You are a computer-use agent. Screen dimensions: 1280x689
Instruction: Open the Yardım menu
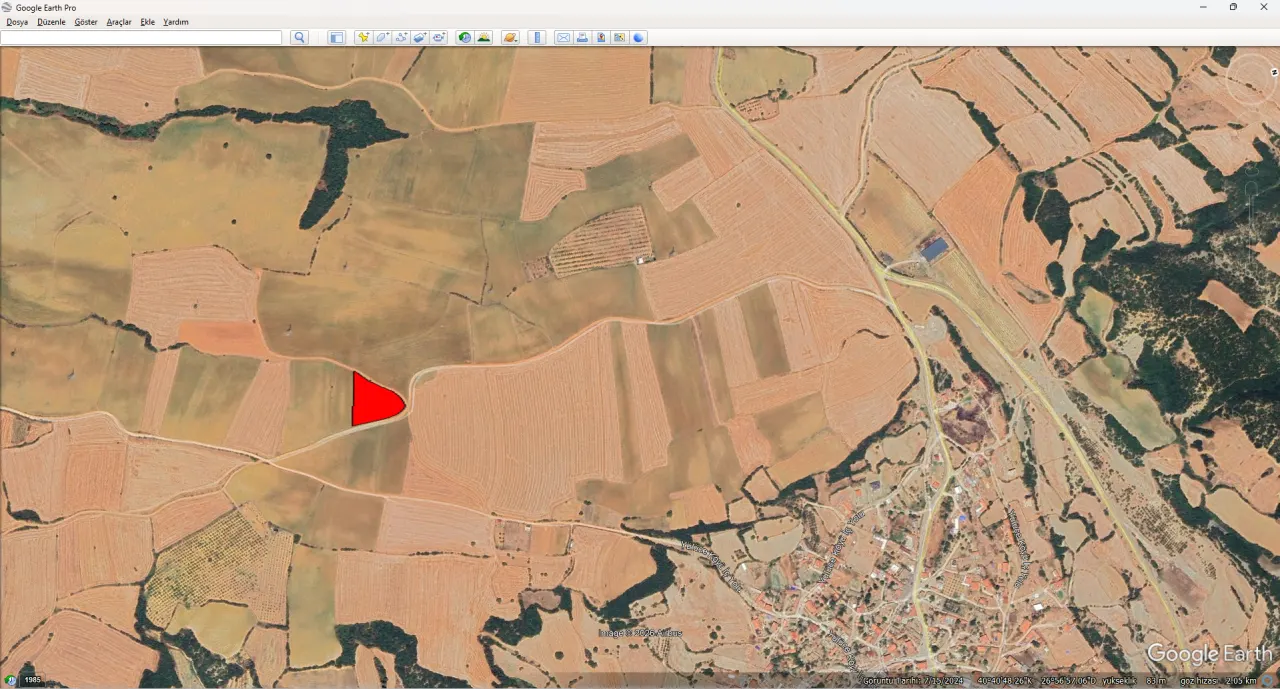[x=176, y=22]
